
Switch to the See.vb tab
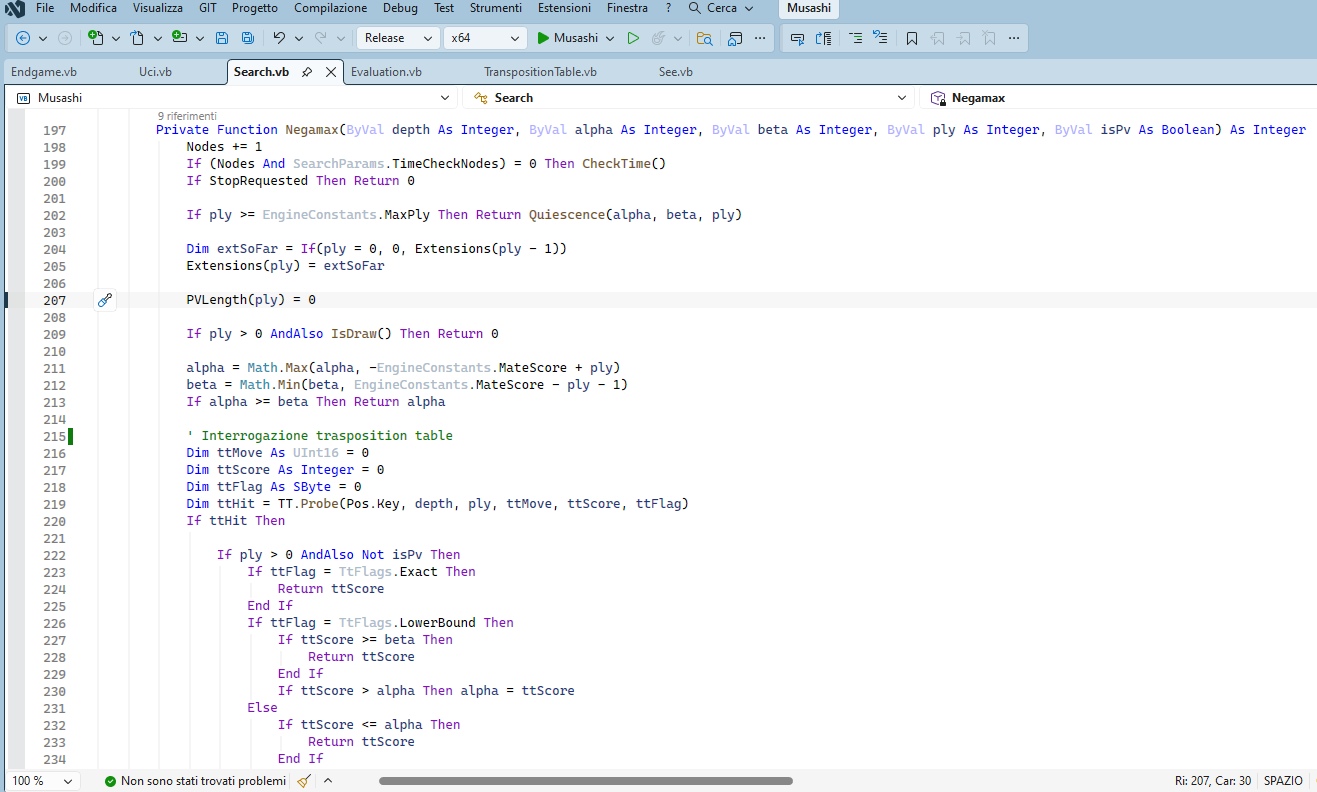click(x=675, y=72)
